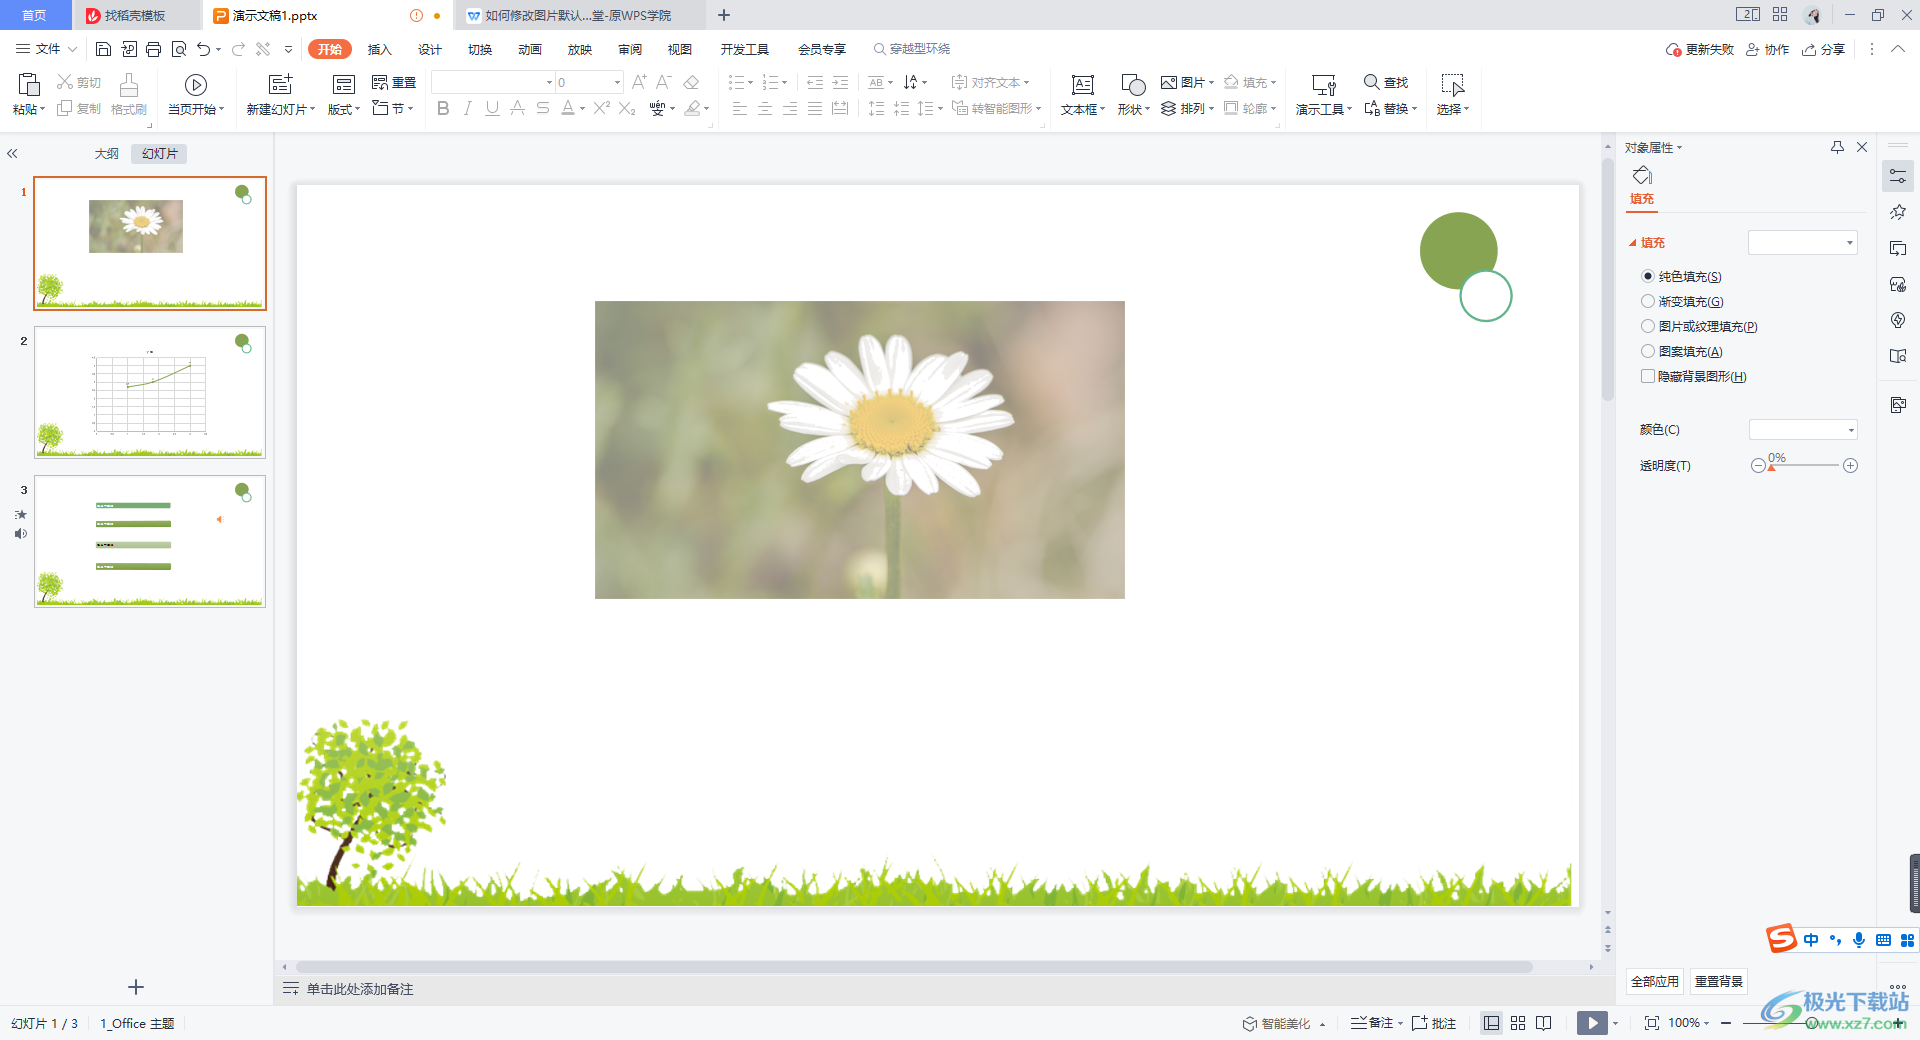1920x1040 pixels.
Task: Click the Apply to all button
Action: point(1655,981)
